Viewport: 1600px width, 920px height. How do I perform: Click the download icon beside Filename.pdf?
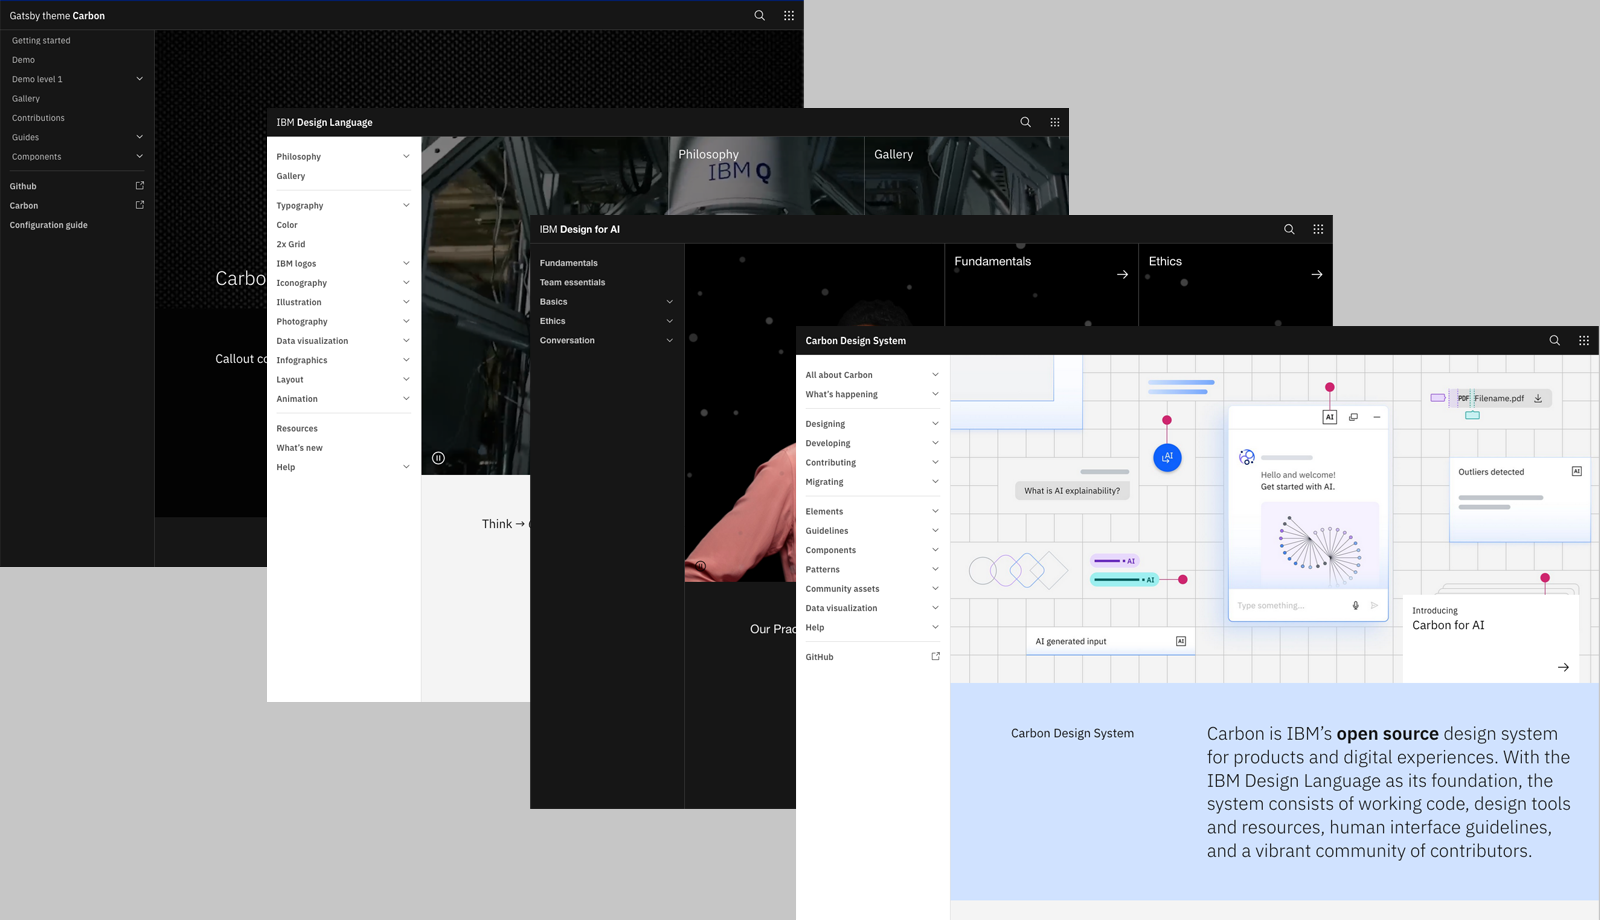click(x=1538, y=398)
